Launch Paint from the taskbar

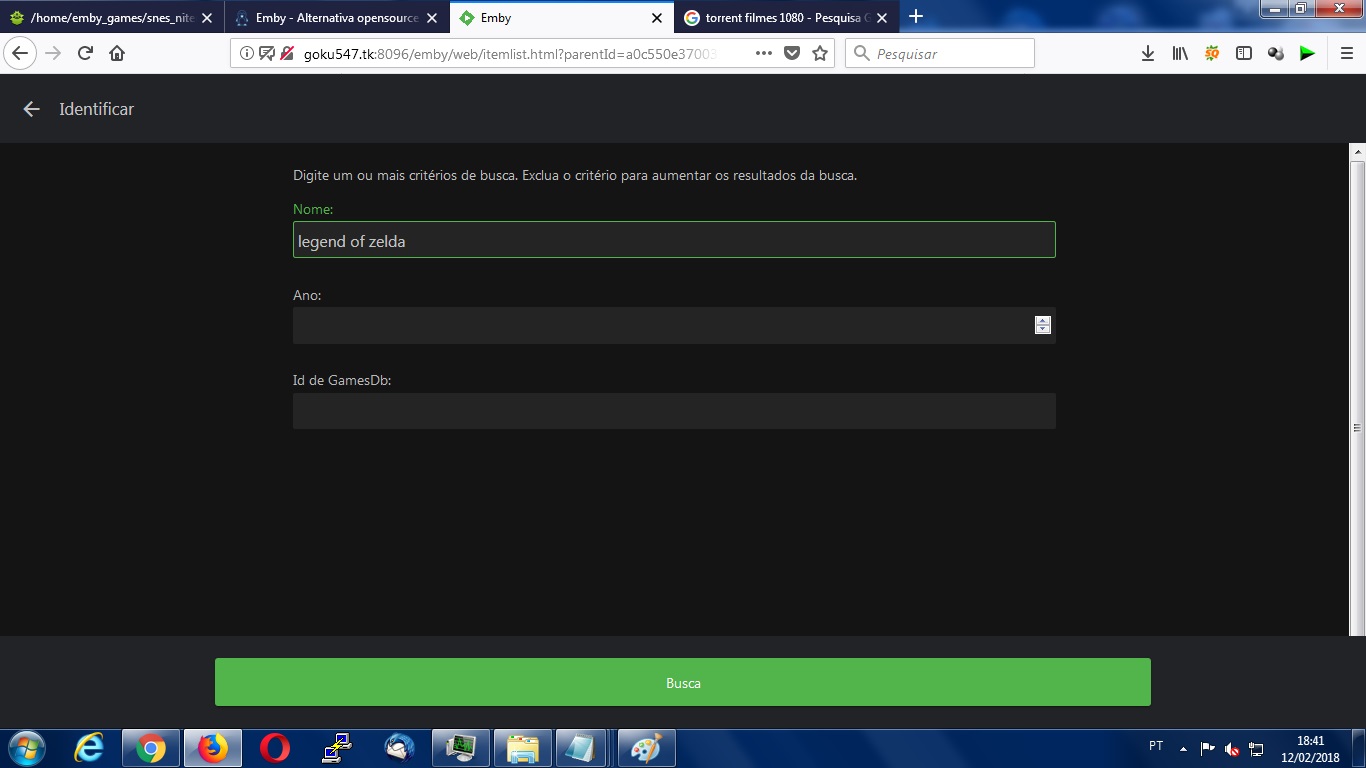(647, 748)
